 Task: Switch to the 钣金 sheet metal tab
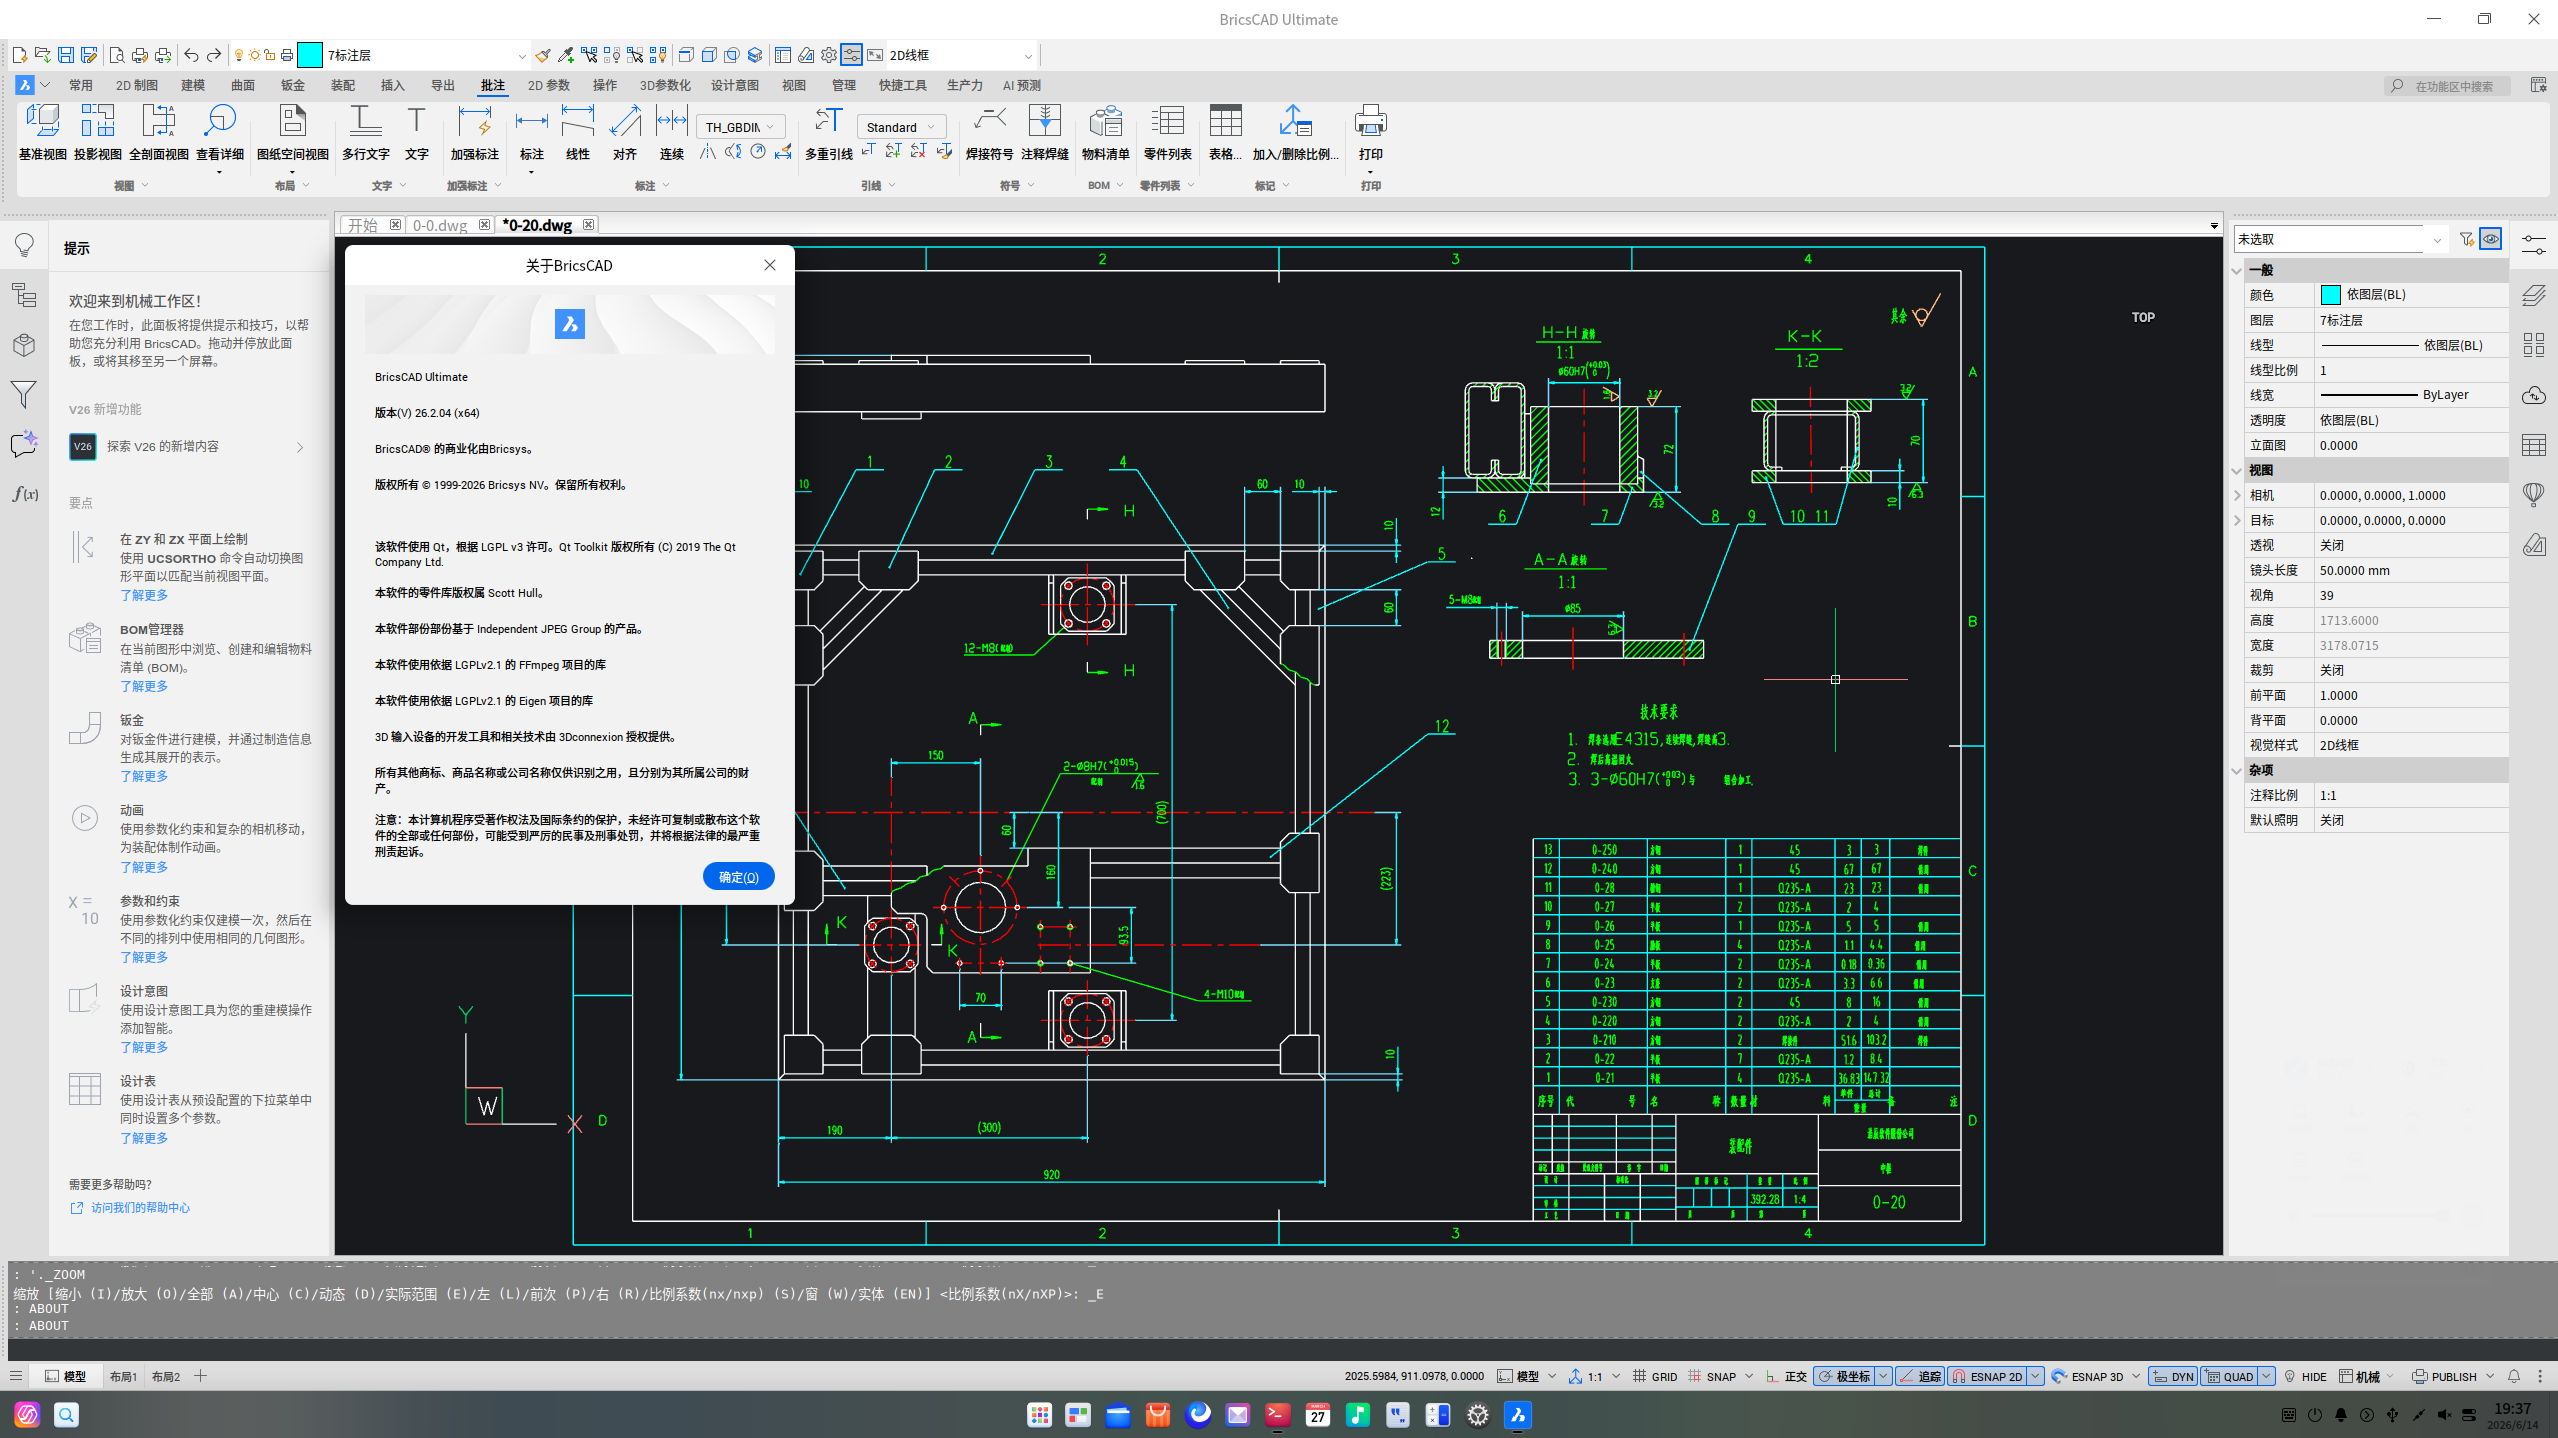(x=292, y=85)
